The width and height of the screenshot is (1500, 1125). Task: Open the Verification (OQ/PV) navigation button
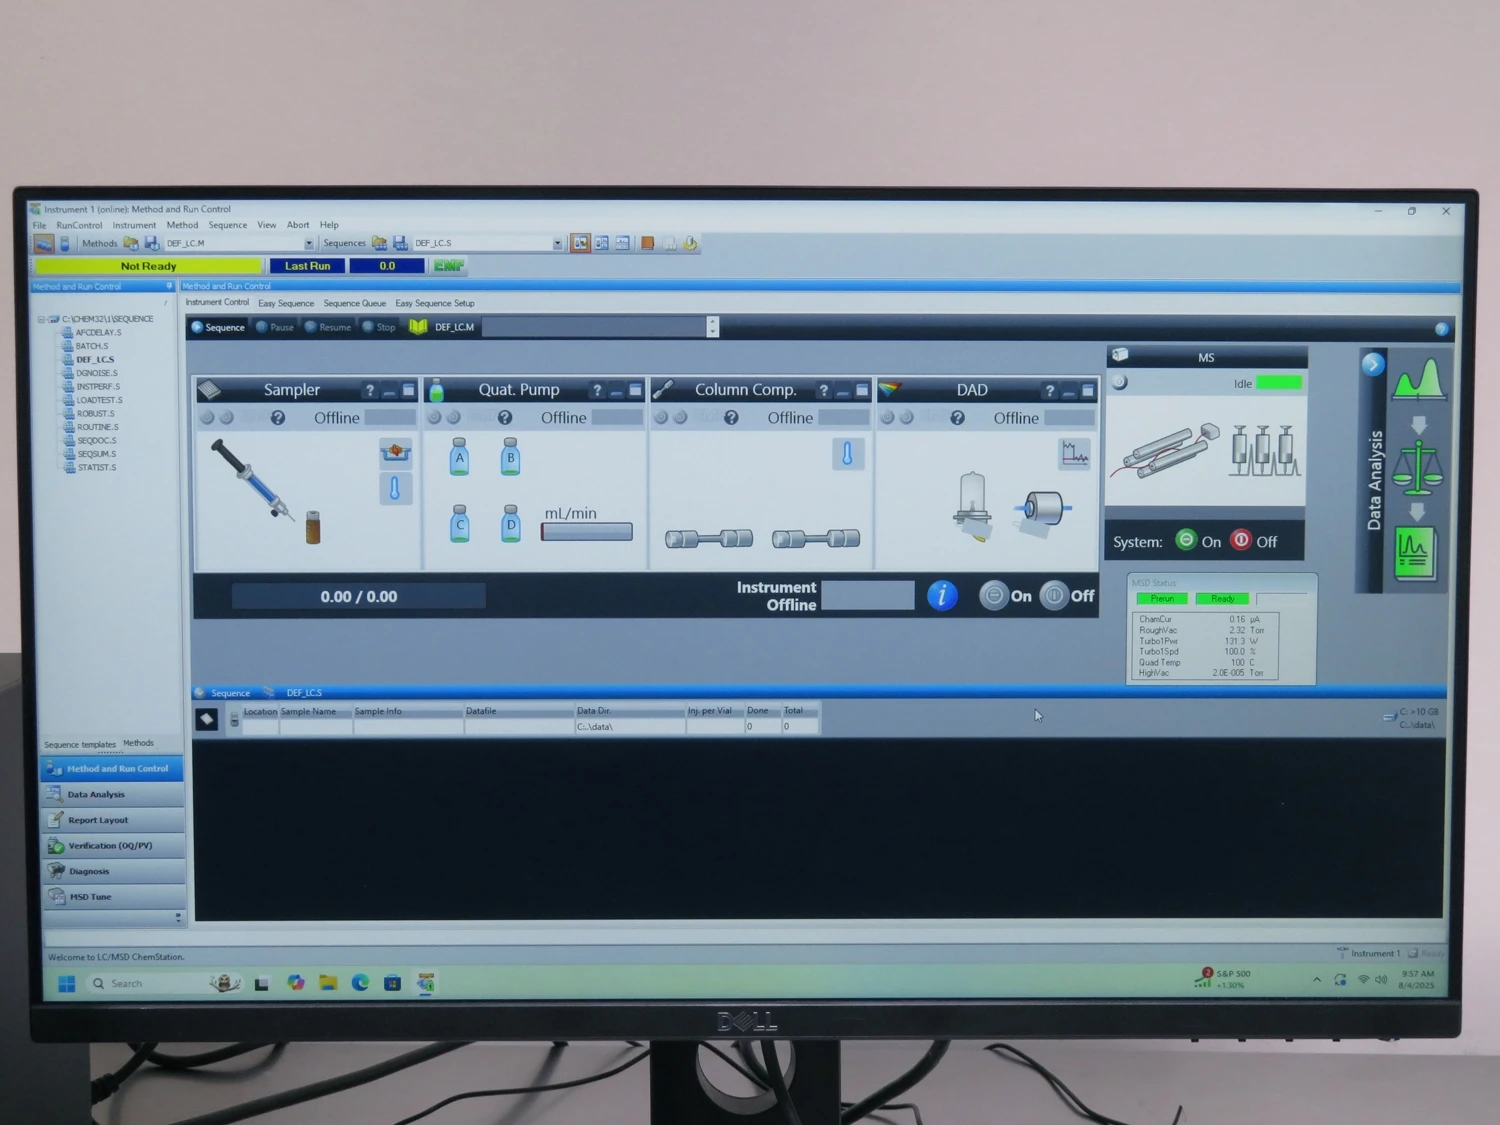[x=113, y=846]
